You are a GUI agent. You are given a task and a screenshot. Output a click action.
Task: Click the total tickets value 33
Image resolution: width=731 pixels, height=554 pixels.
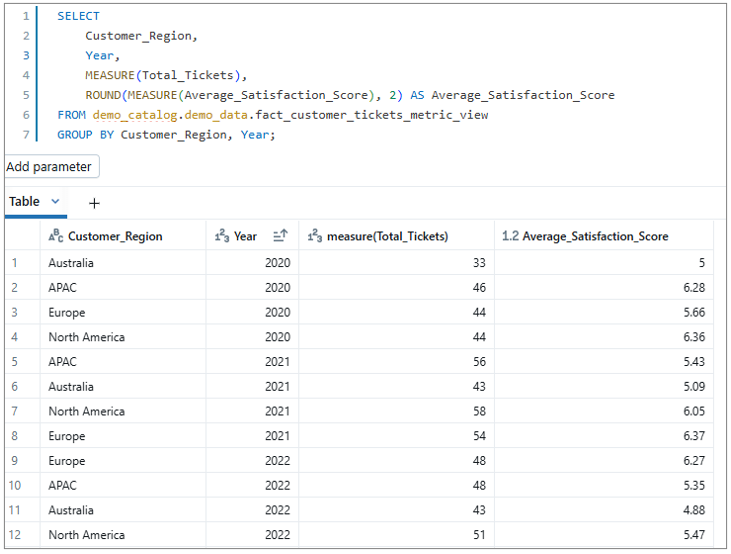pyautogui.click(x=479, y=263)
